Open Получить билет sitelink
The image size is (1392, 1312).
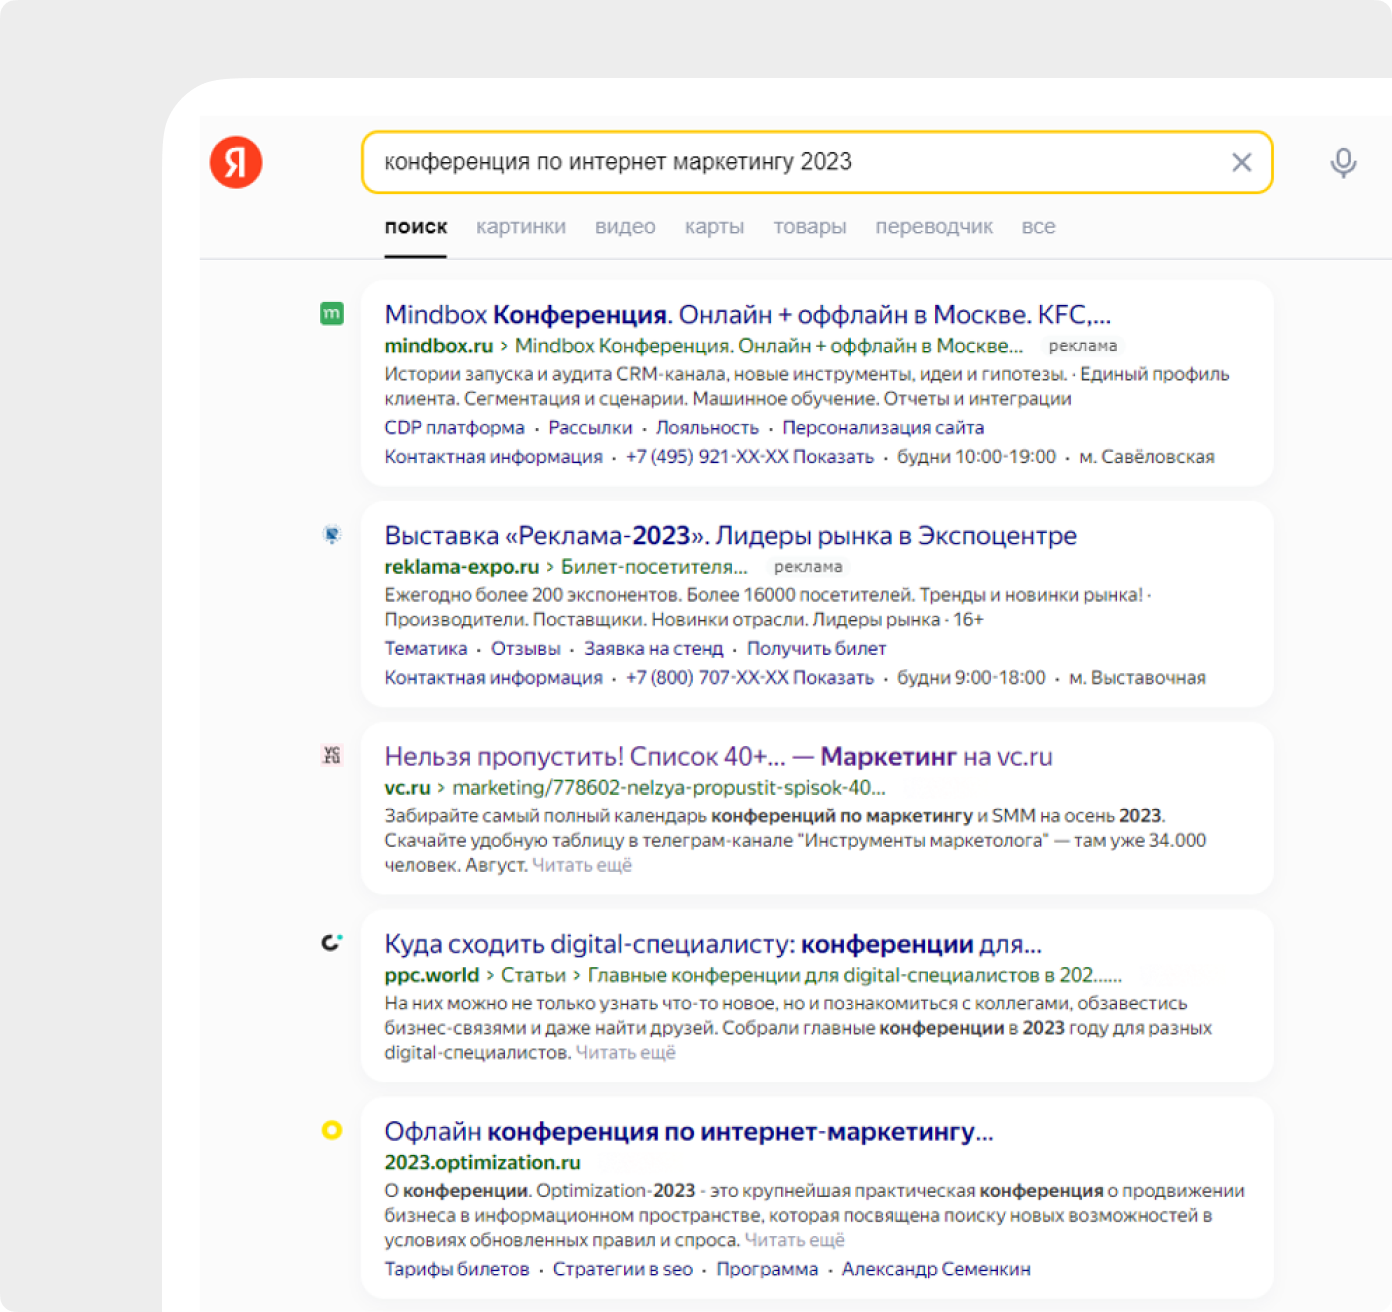click(817, 649)
